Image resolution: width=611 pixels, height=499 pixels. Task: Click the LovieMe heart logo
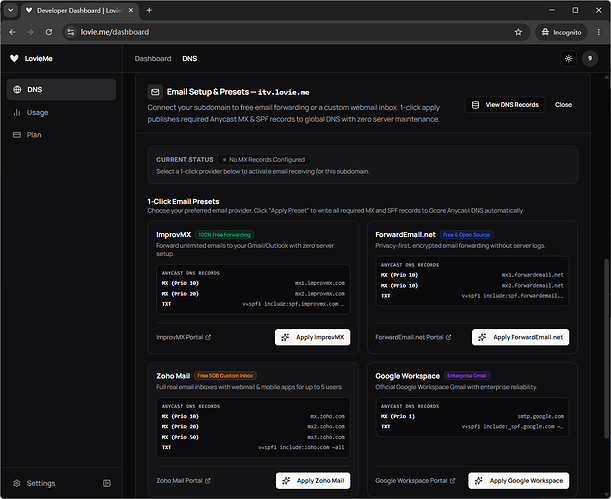point(14,58)
